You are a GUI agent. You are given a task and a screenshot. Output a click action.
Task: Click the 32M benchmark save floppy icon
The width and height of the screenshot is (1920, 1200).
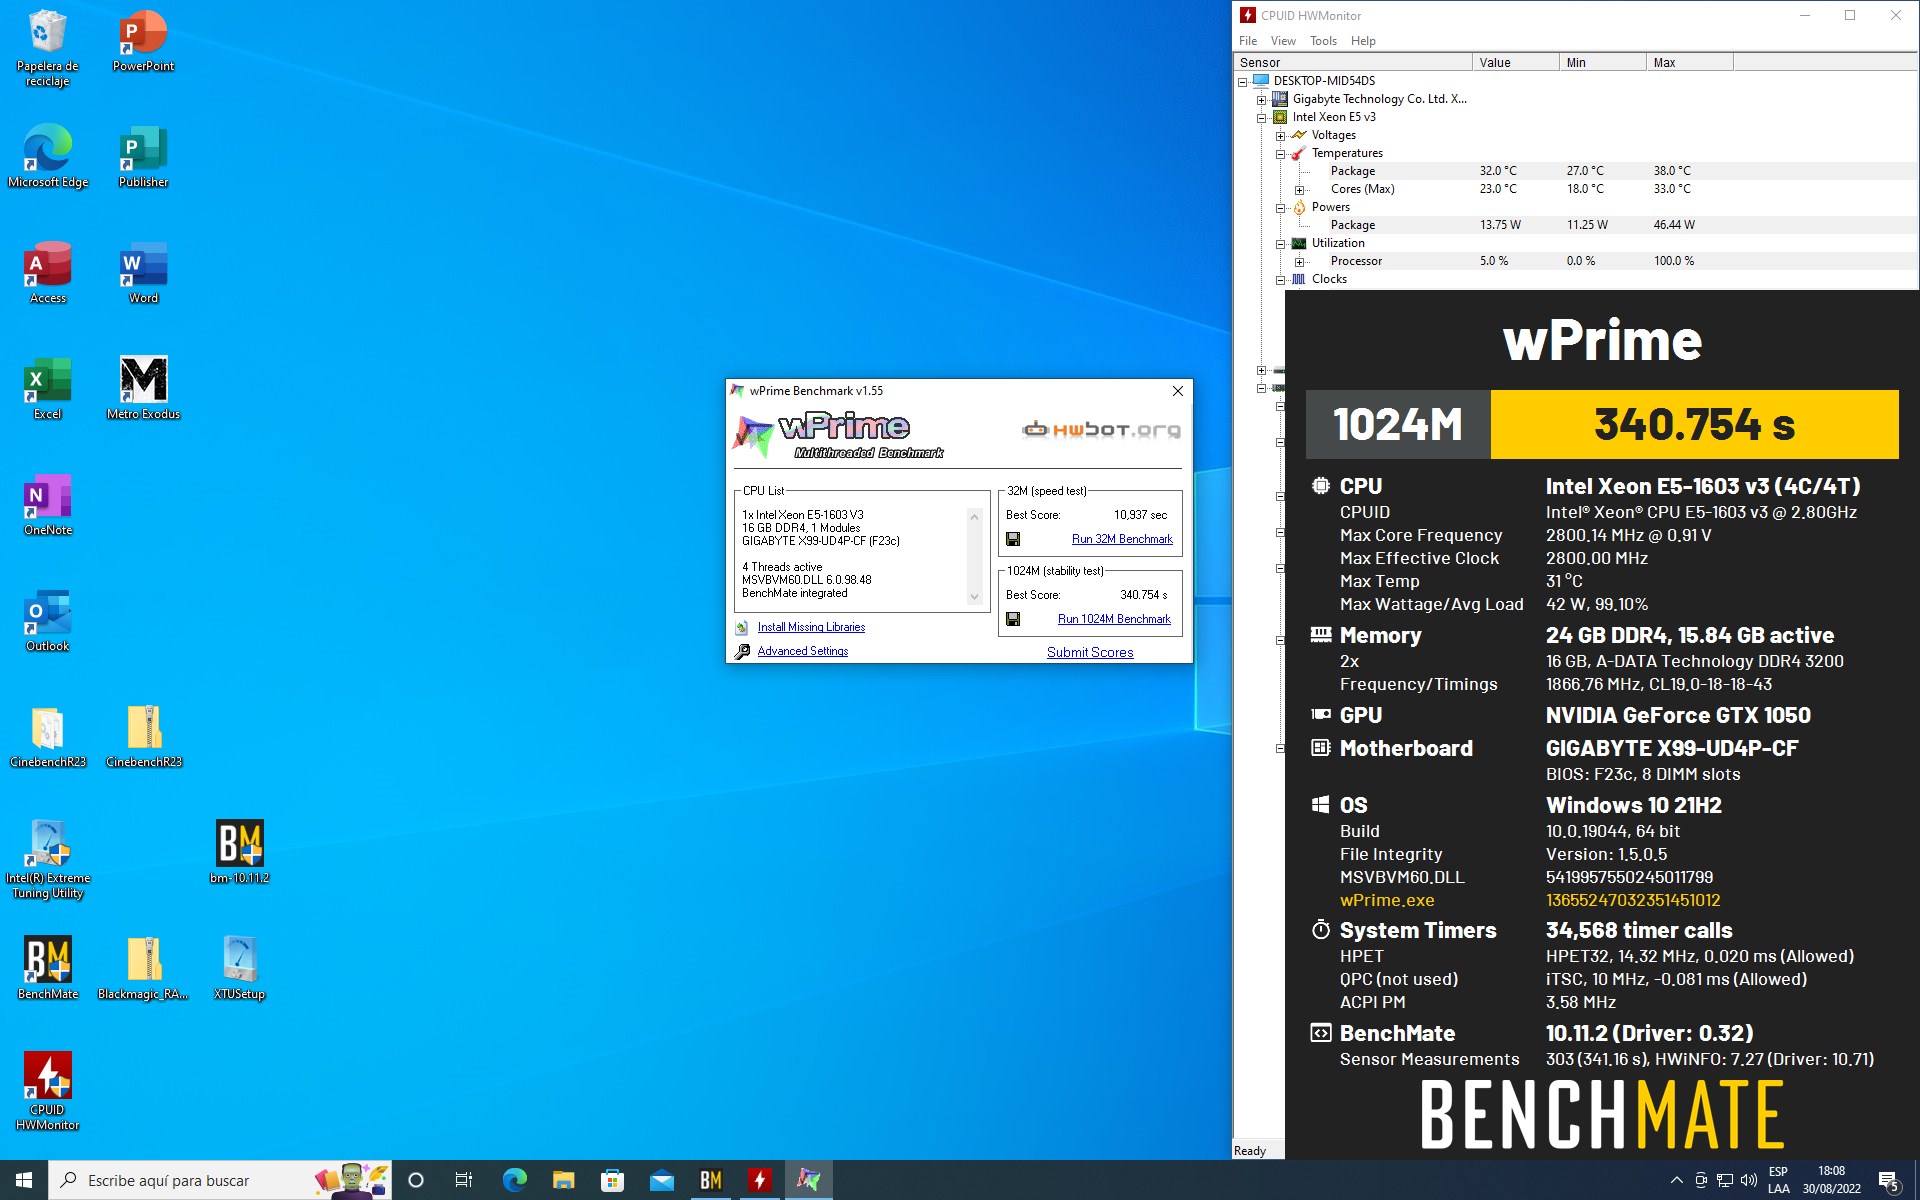click(x=1013, y=539)
